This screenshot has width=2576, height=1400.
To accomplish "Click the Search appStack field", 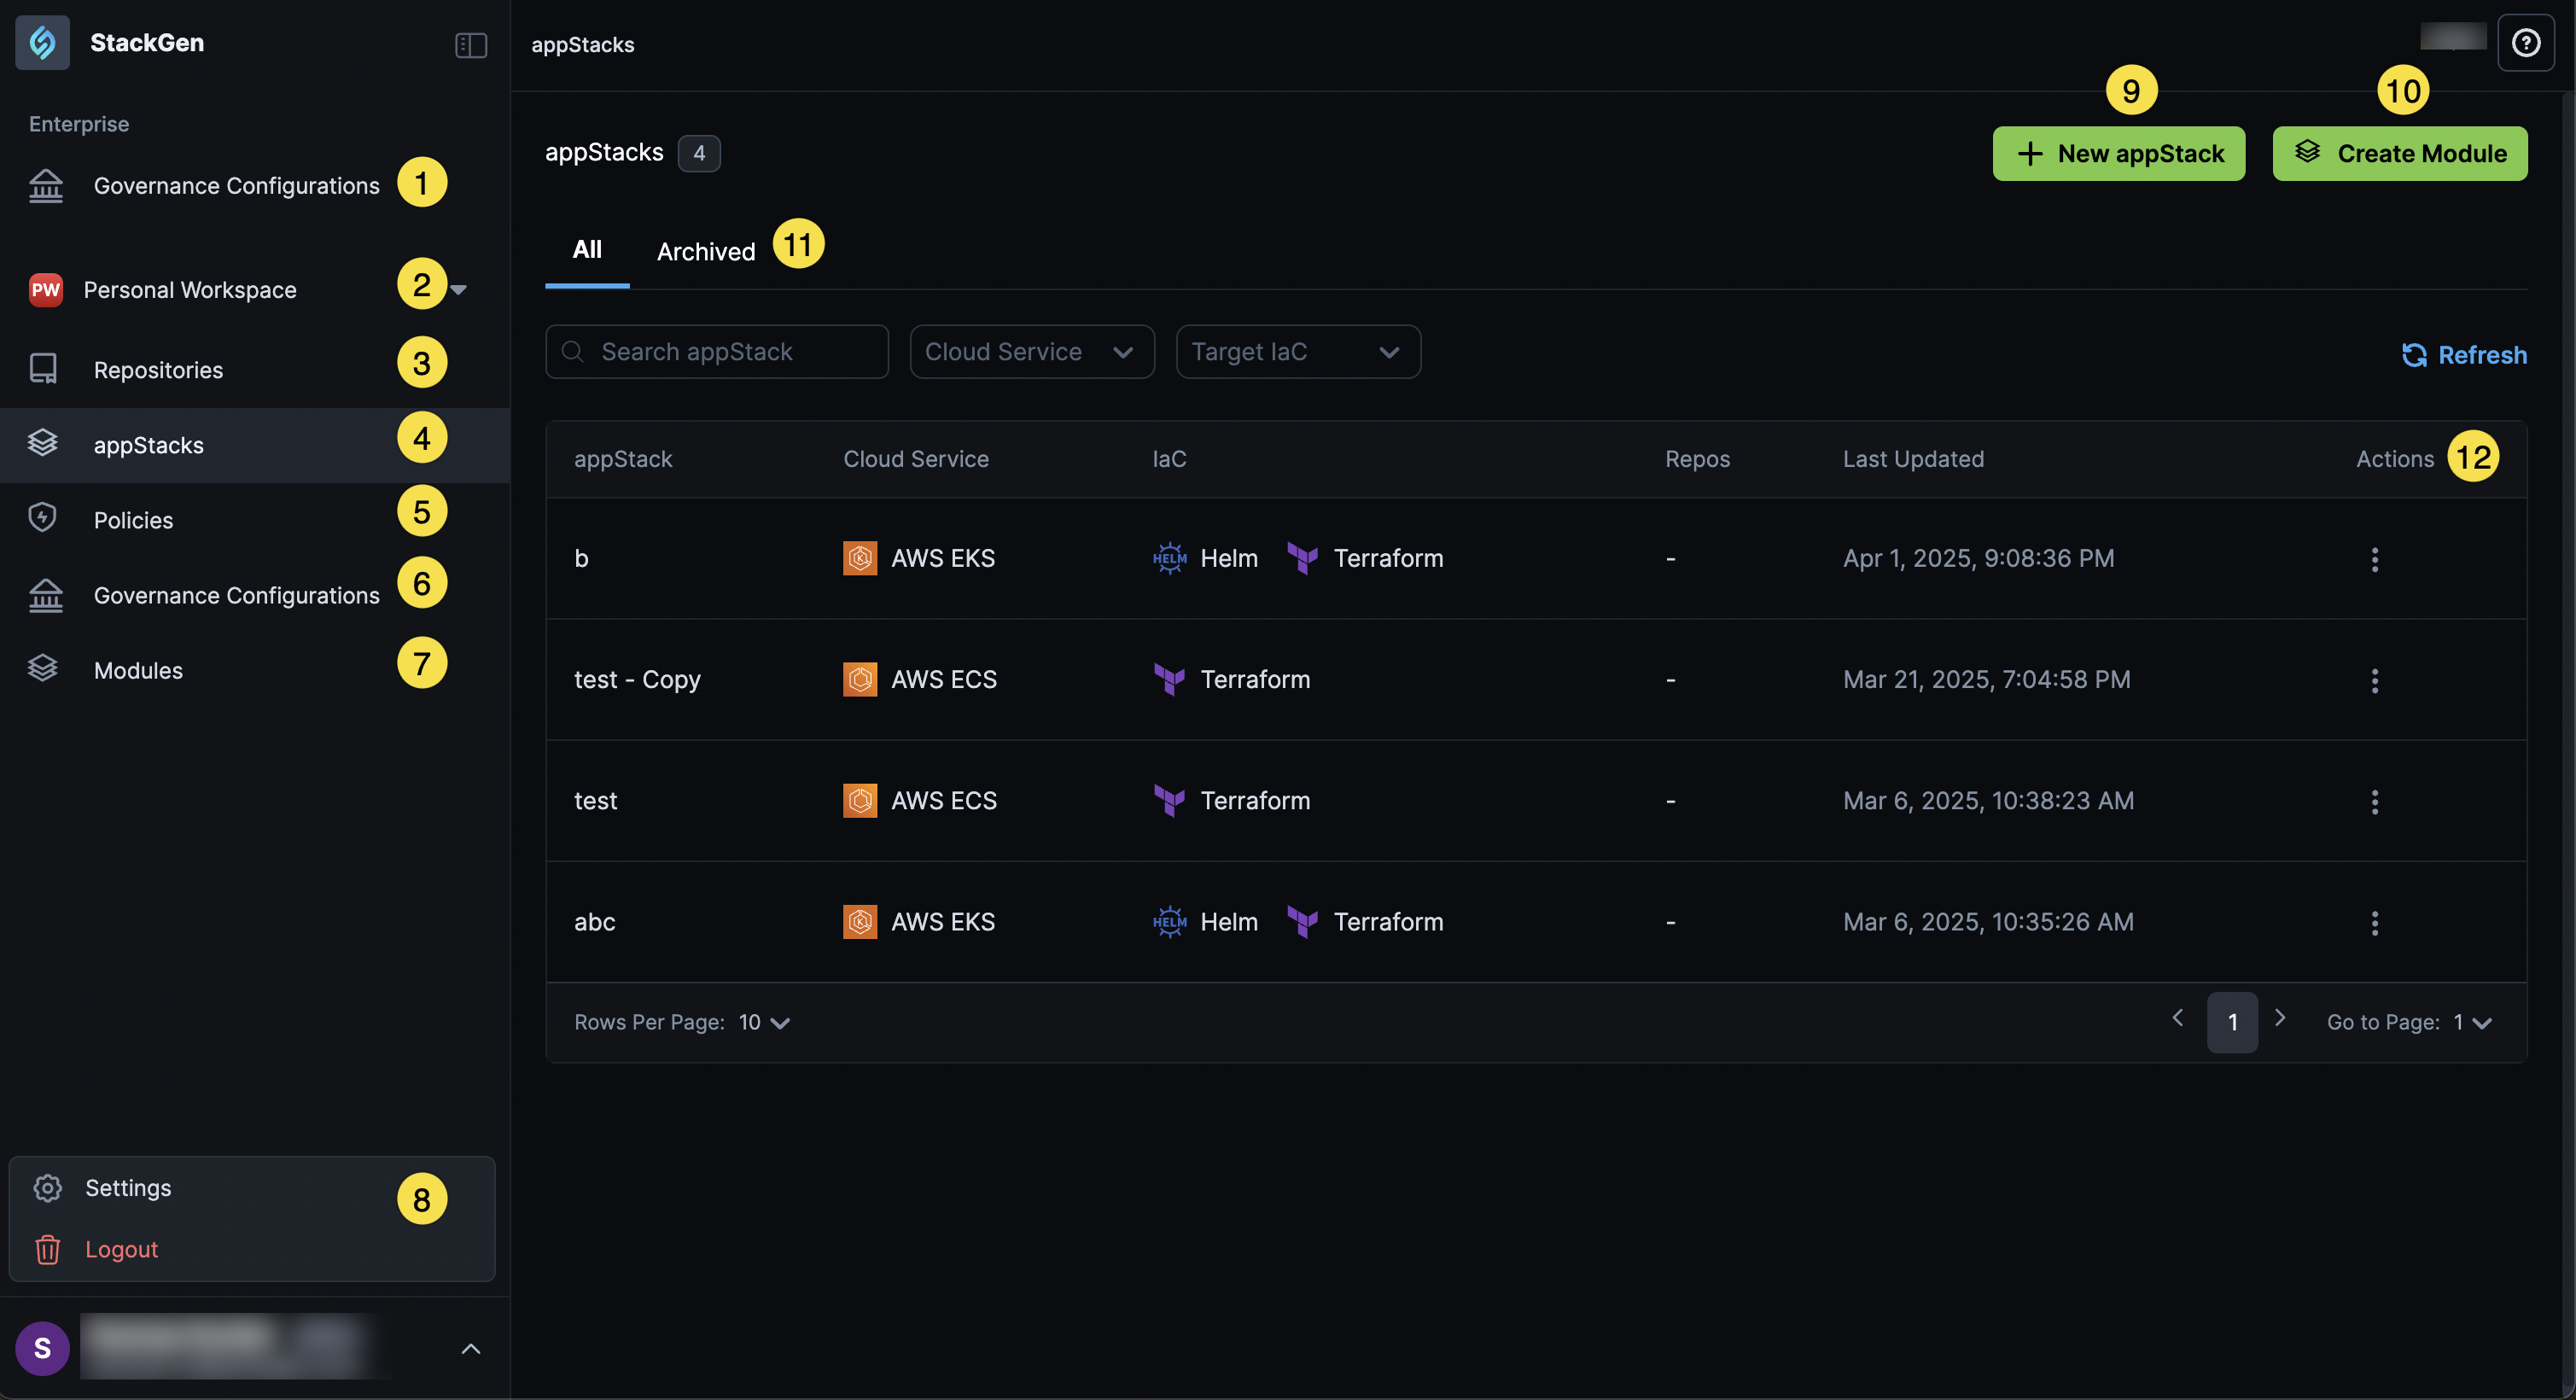I will [x=717, y=352].
